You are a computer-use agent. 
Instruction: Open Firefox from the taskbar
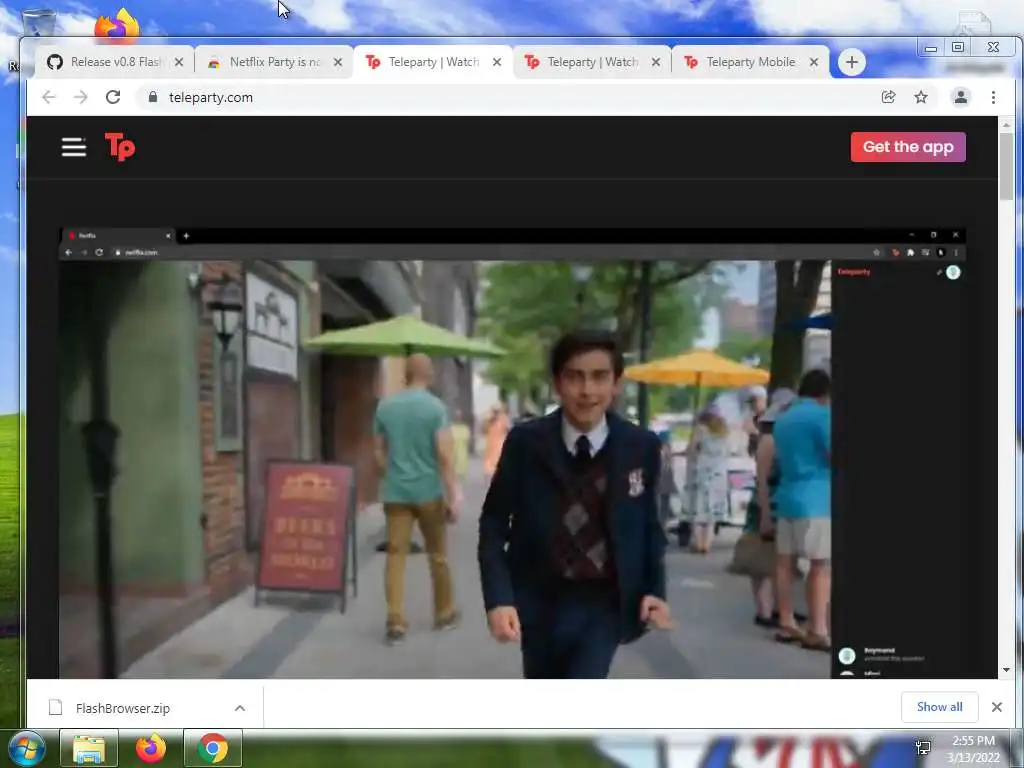tap(151, 748)
